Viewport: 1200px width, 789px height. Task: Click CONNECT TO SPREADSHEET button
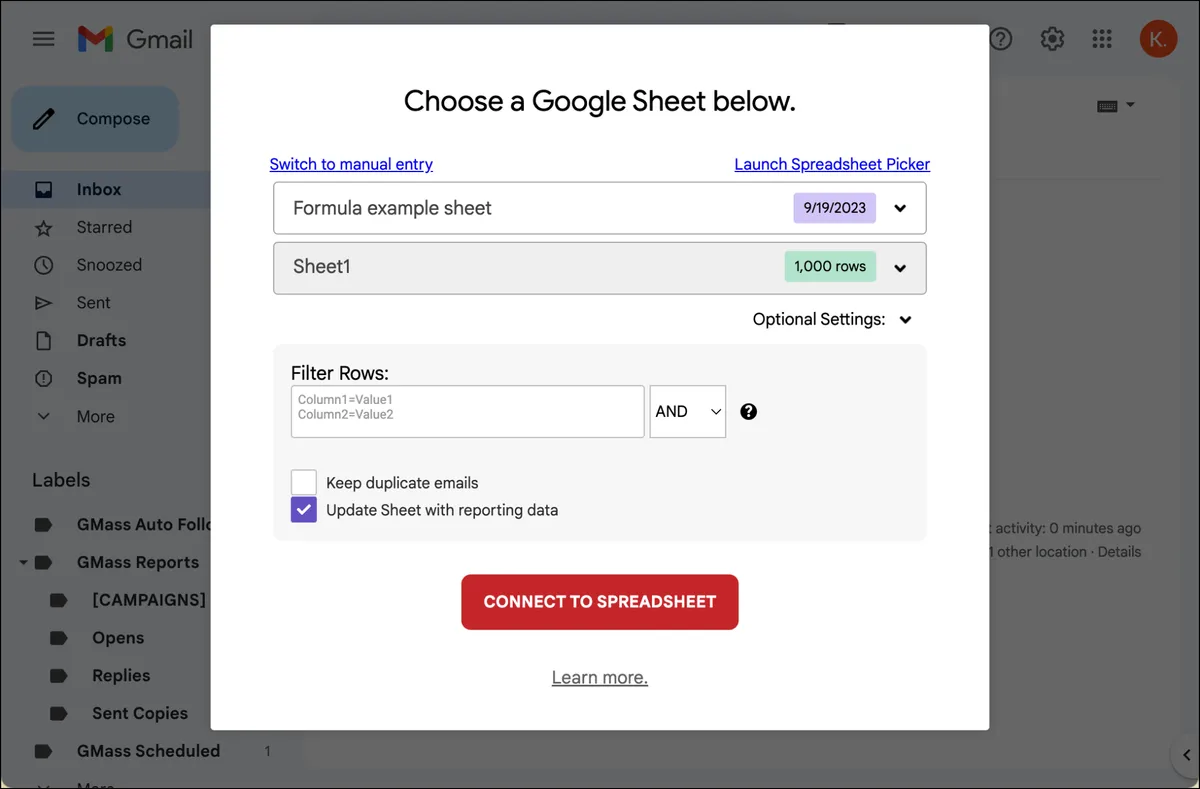(600, 602)
